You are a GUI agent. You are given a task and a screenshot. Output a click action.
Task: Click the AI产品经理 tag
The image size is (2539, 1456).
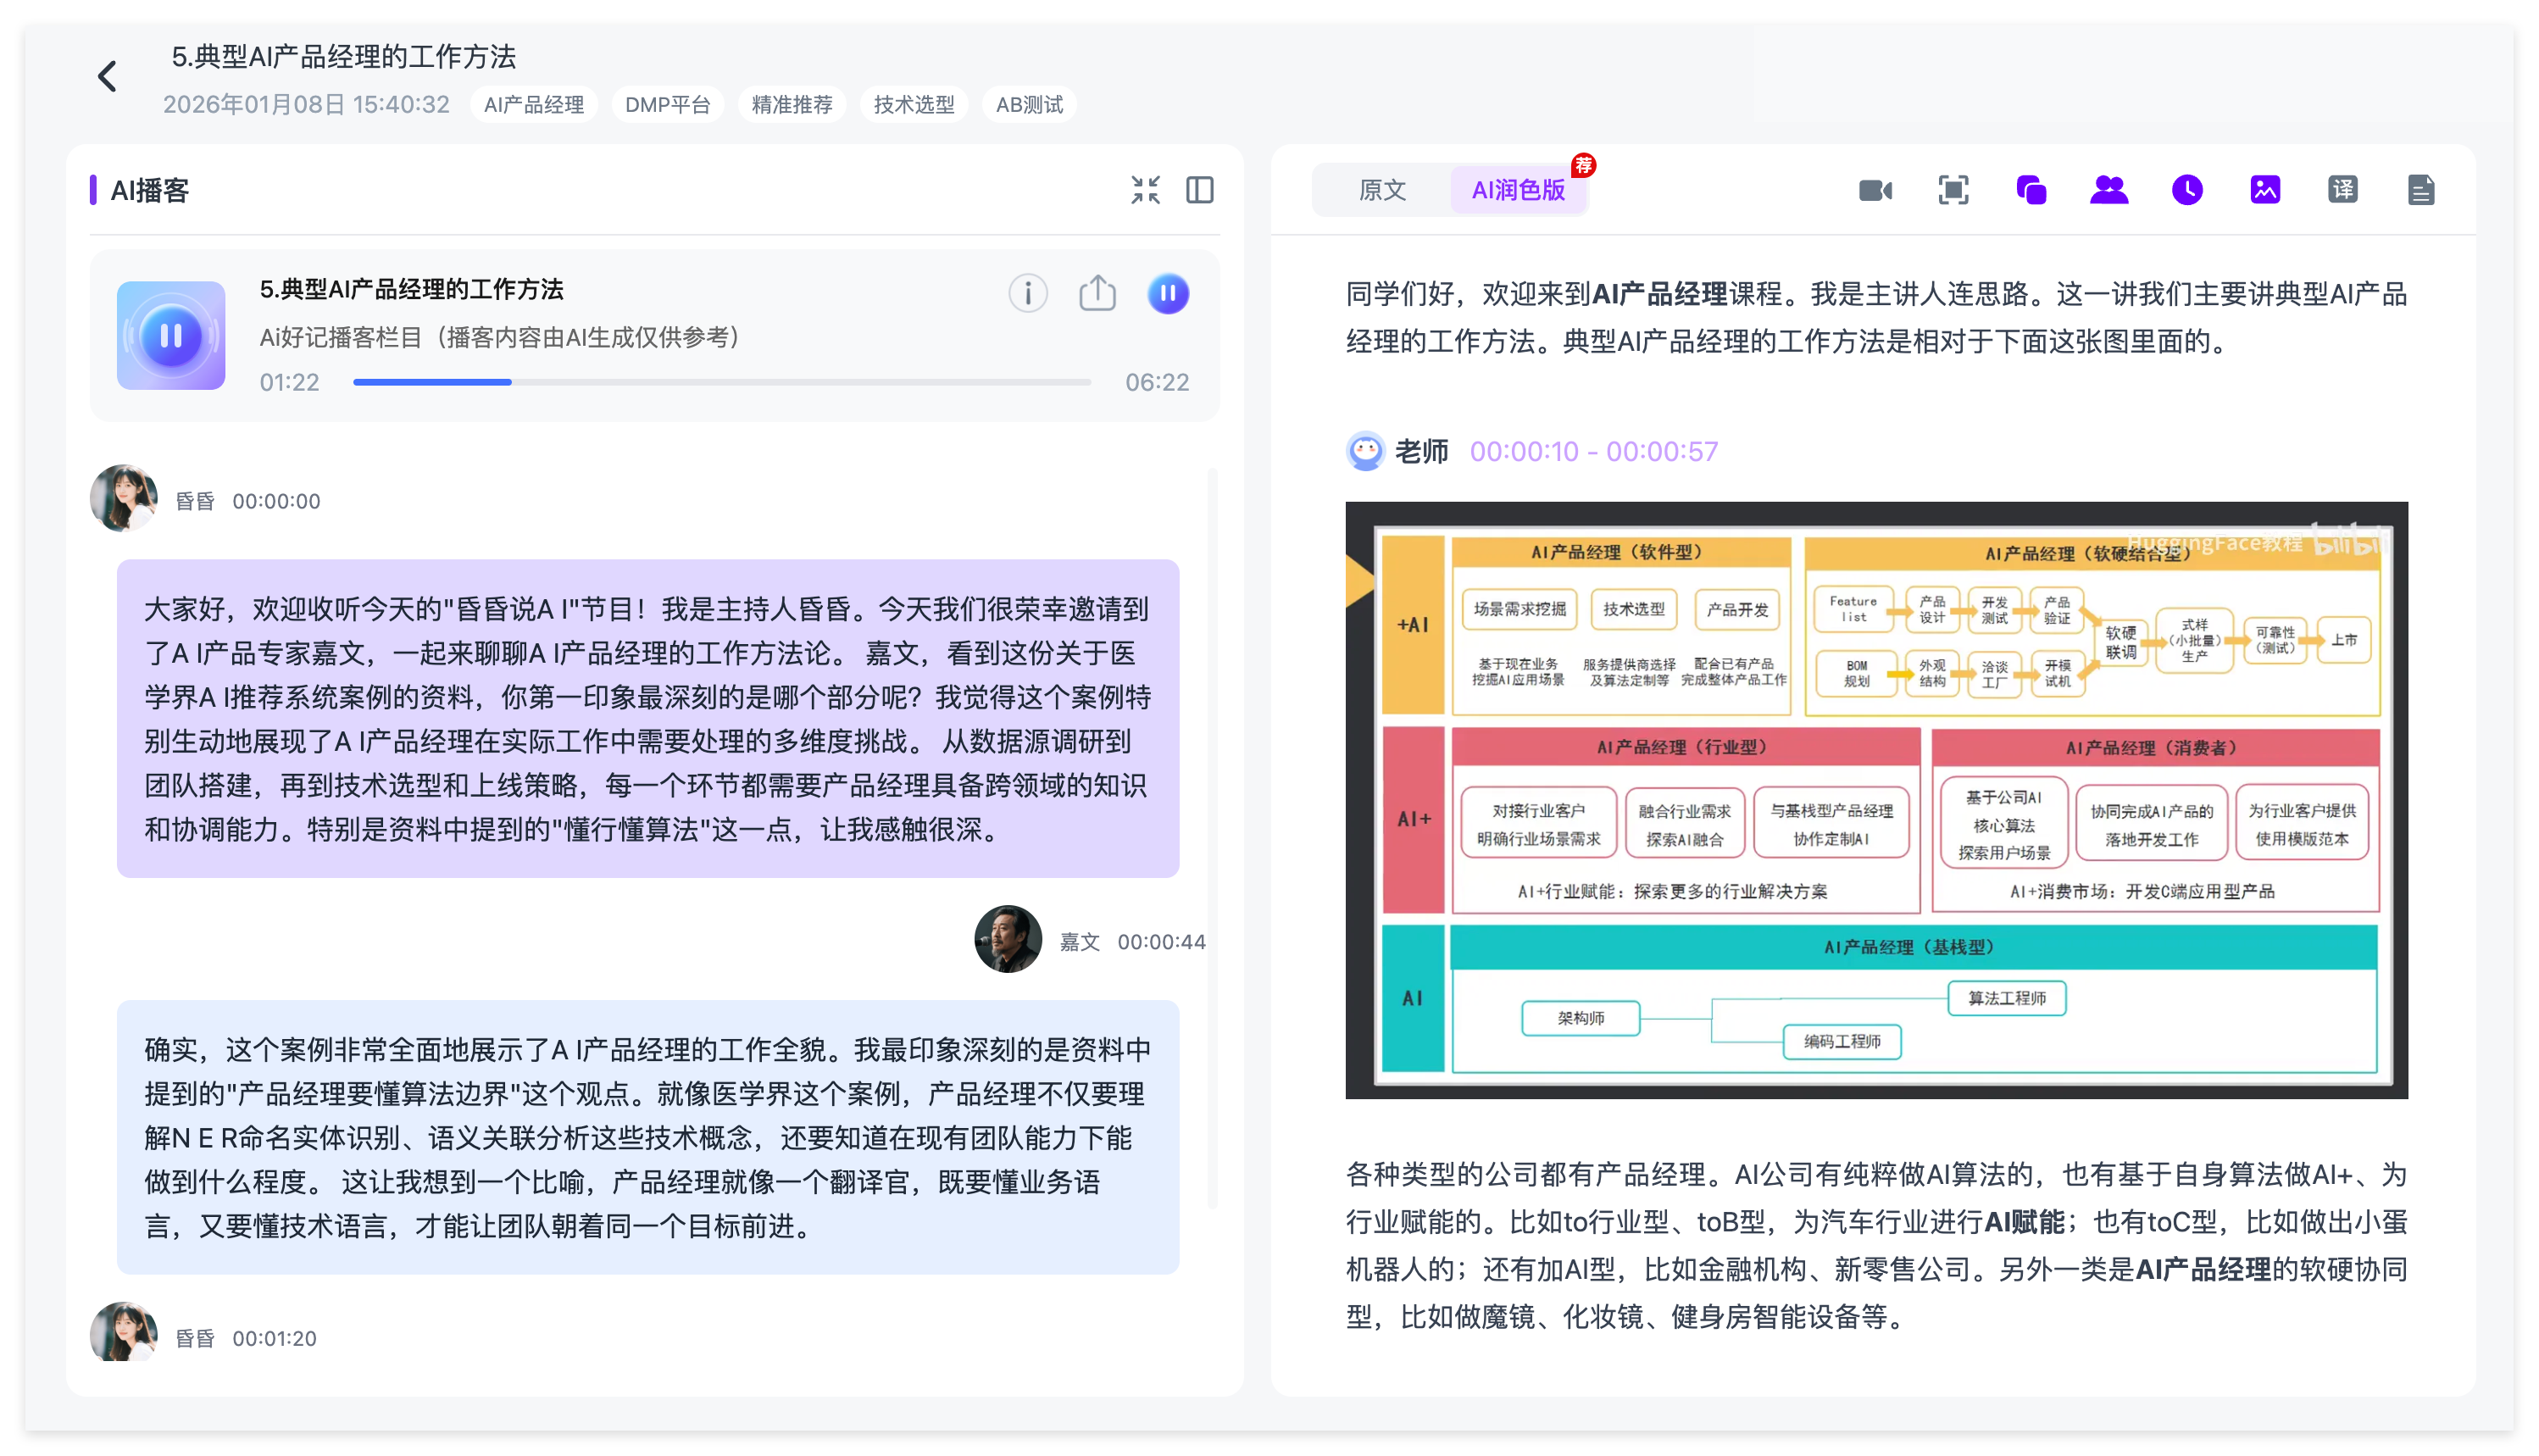point(533,105)
